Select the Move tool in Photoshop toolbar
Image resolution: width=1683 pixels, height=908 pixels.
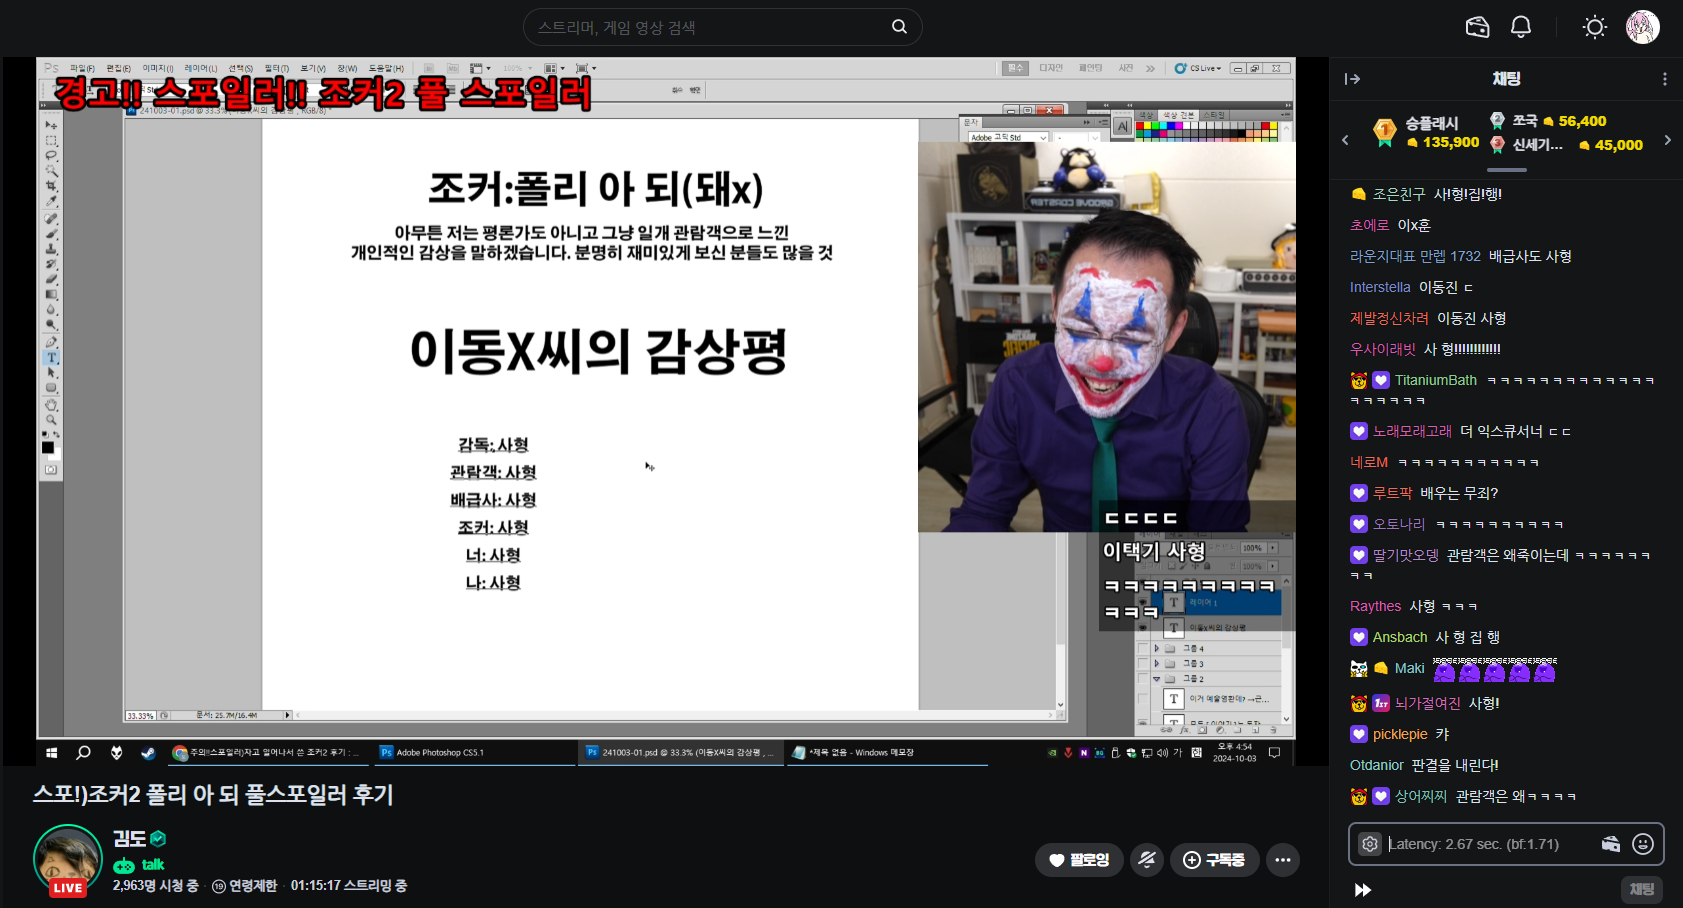pos(51,126)
